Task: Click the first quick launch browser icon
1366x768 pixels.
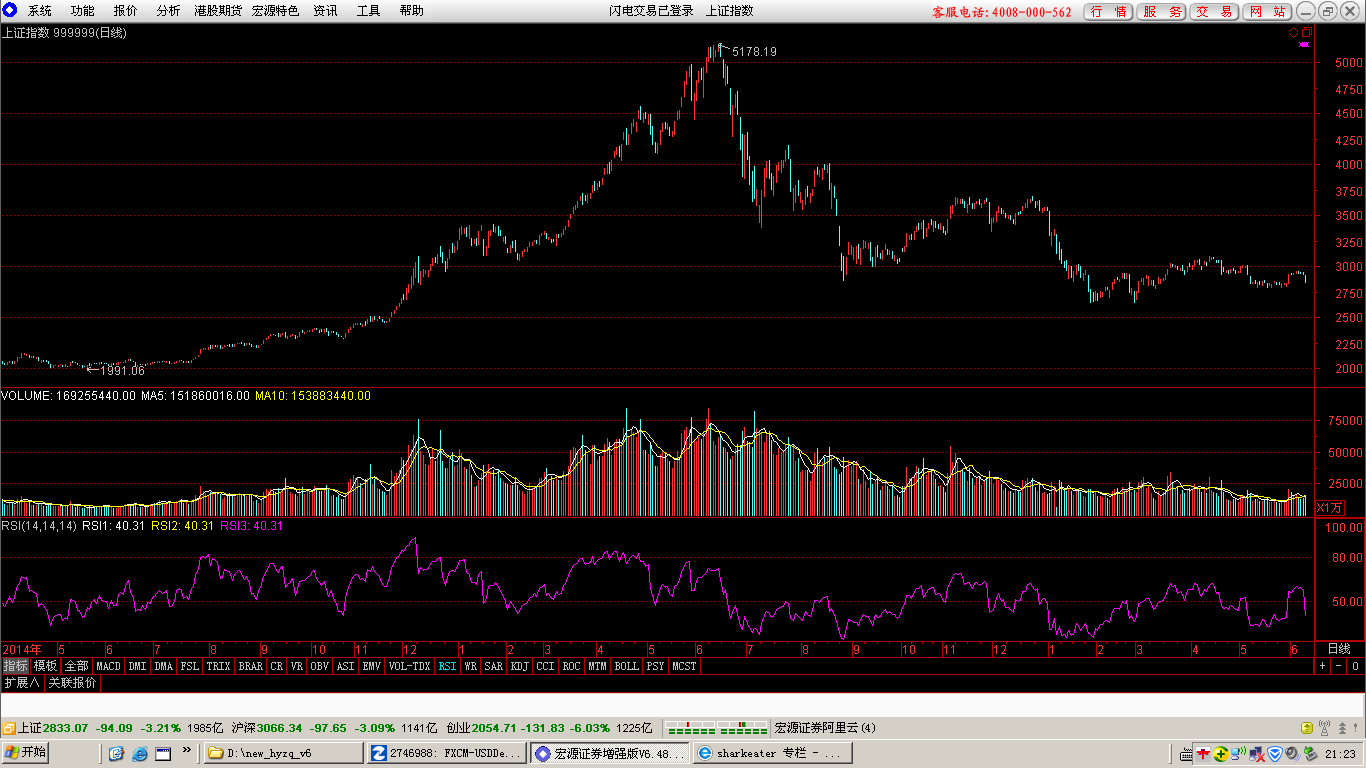Action: coord(116,753)
